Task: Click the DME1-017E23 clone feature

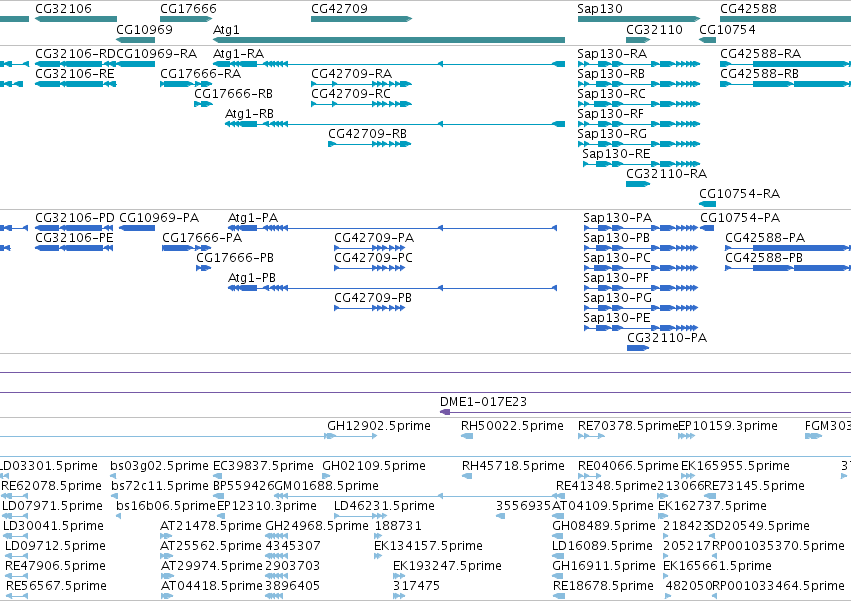Action: point(645,412)
